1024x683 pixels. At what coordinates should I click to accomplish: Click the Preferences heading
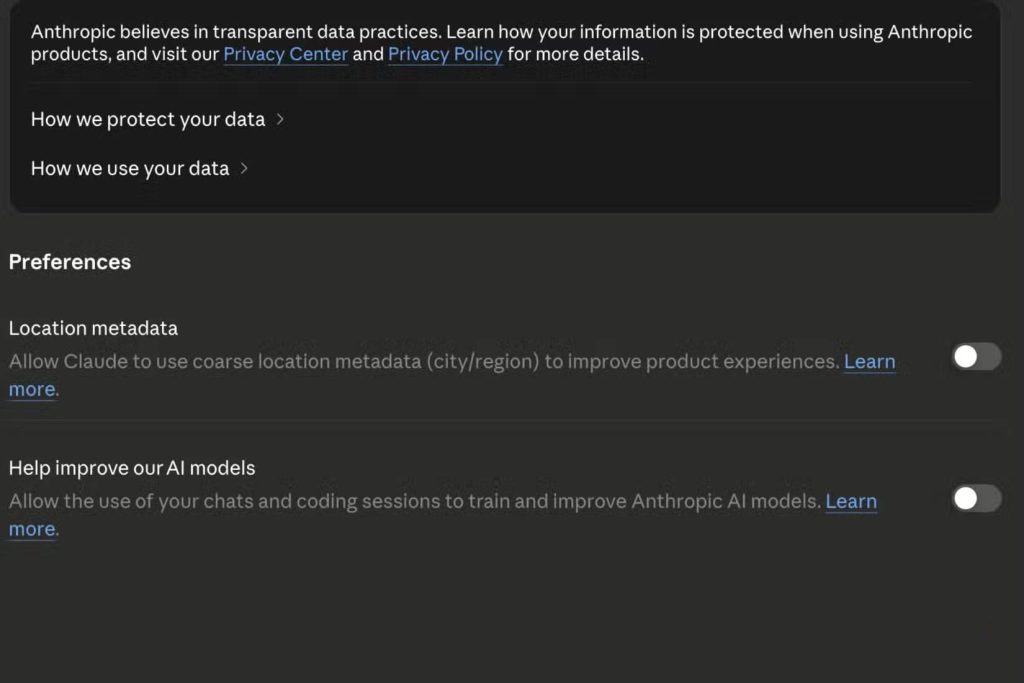point(70,262)
